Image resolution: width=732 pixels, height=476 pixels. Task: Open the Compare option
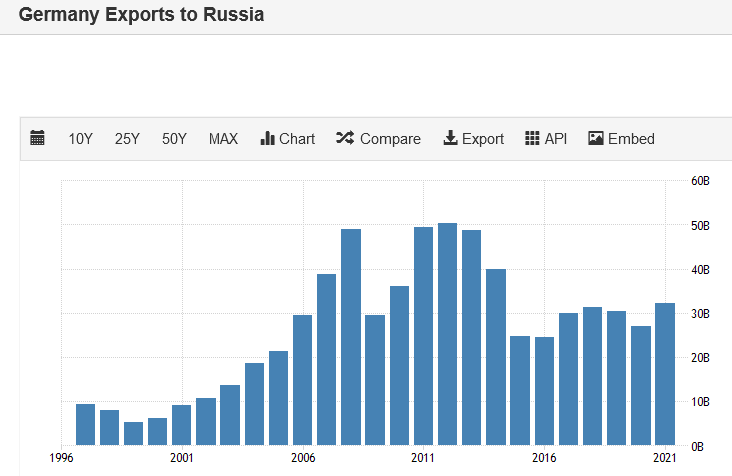(379, 139)
